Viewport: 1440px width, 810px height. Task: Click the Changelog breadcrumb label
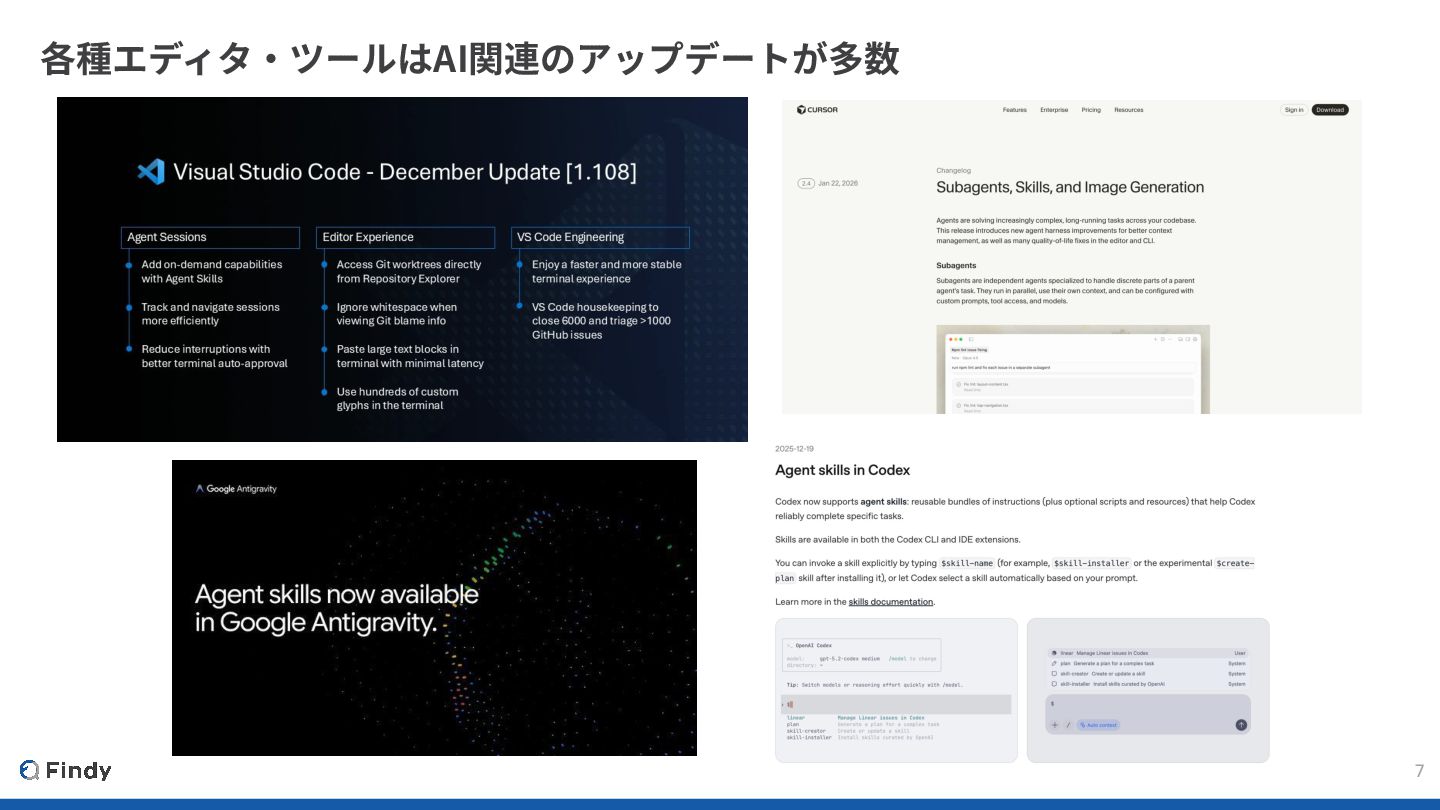[x=953, y=171]
